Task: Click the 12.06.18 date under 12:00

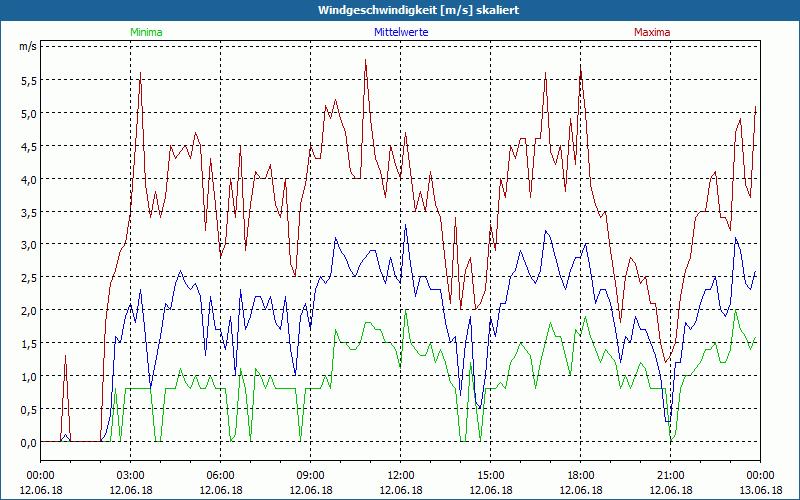Action: tap(401, 490)
